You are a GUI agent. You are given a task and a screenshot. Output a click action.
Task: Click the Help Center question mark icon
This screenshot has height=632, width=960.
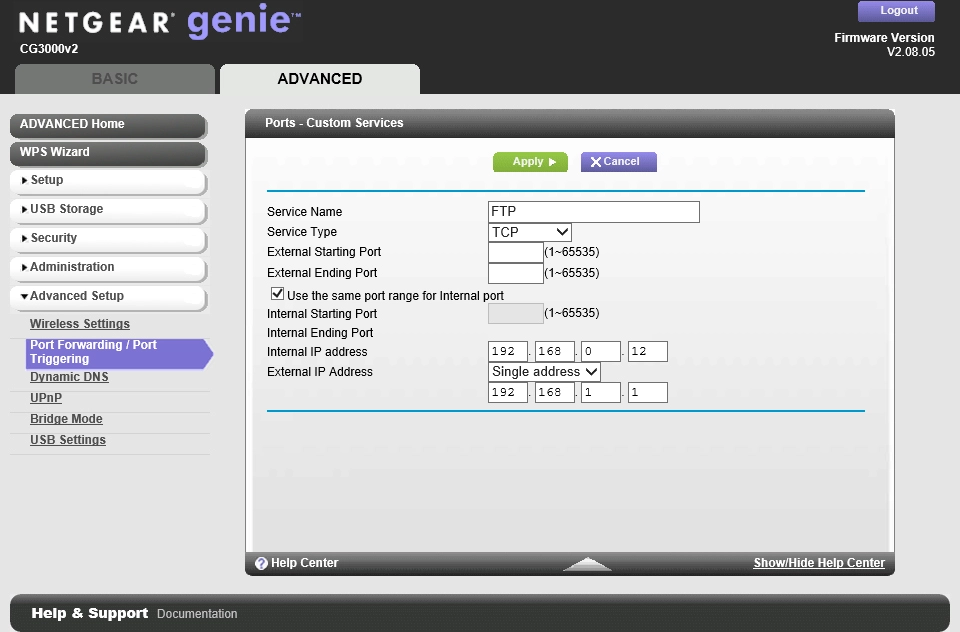pos(261,564)
